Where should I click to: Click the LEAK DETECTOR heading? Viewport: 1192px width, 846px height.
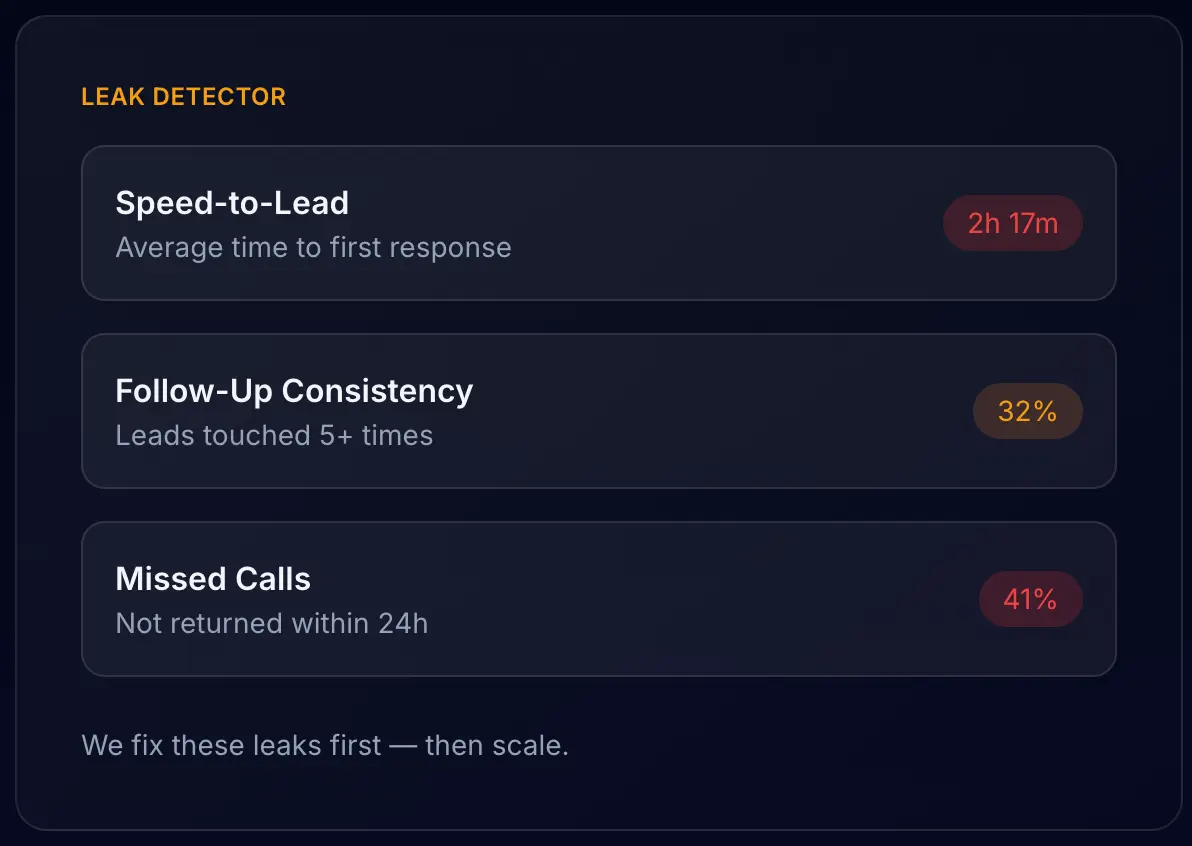183,97
